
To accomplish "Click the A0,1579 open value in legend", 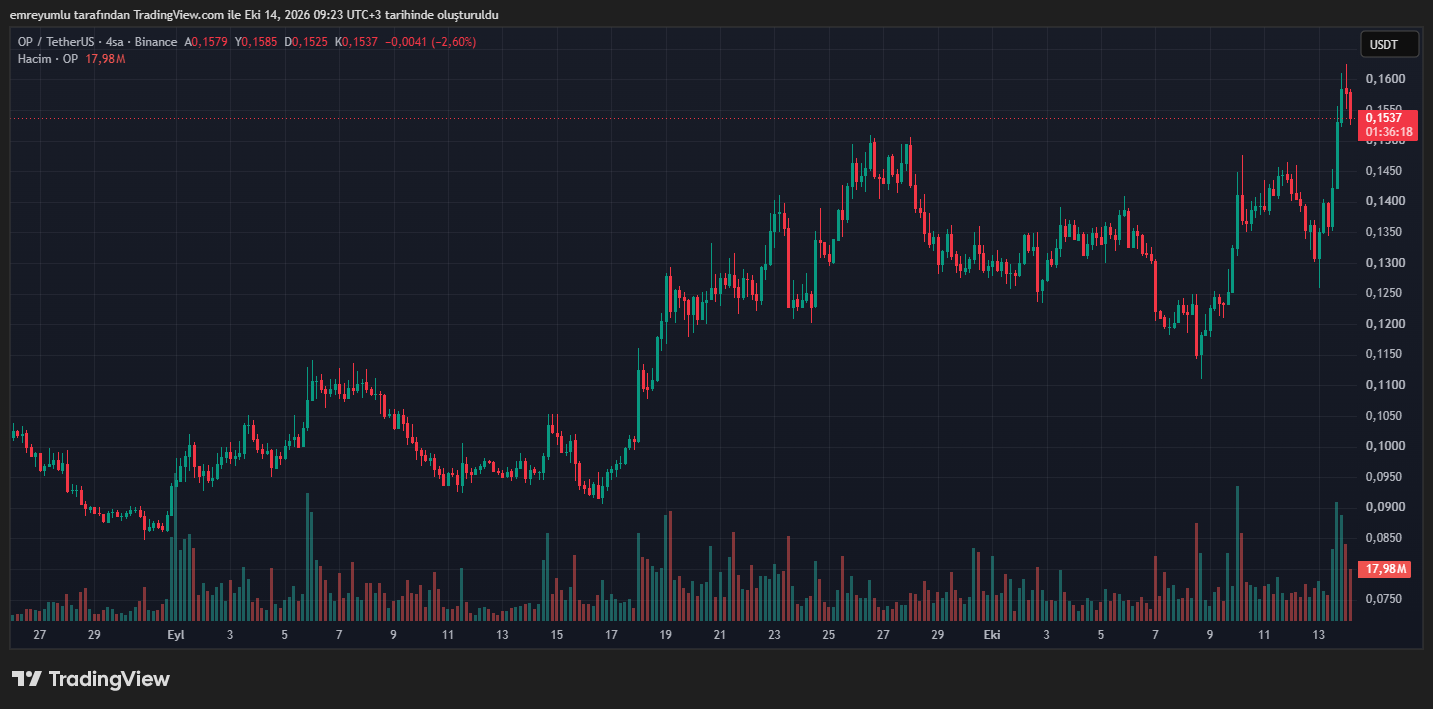I will click(x=207, y=42).
